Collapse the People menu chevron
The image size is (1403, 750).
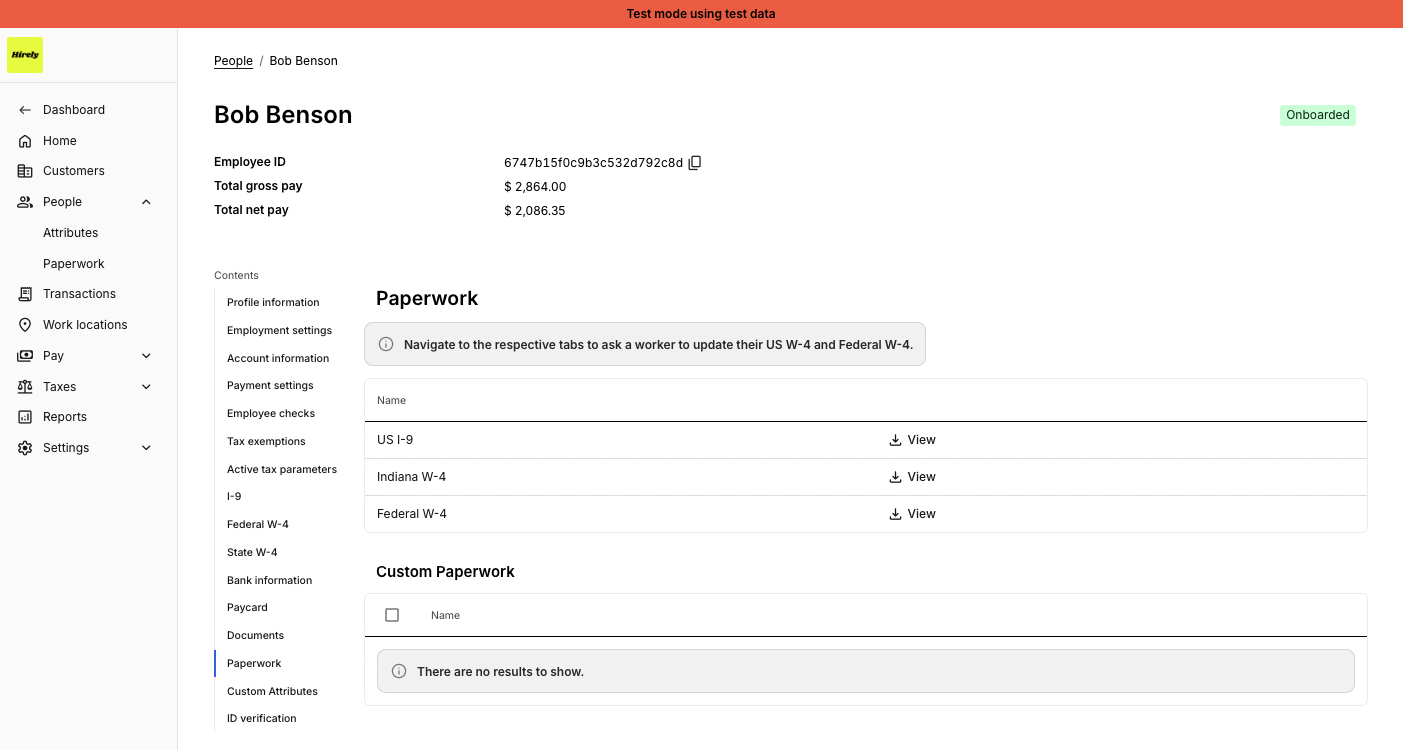point(146,202)
